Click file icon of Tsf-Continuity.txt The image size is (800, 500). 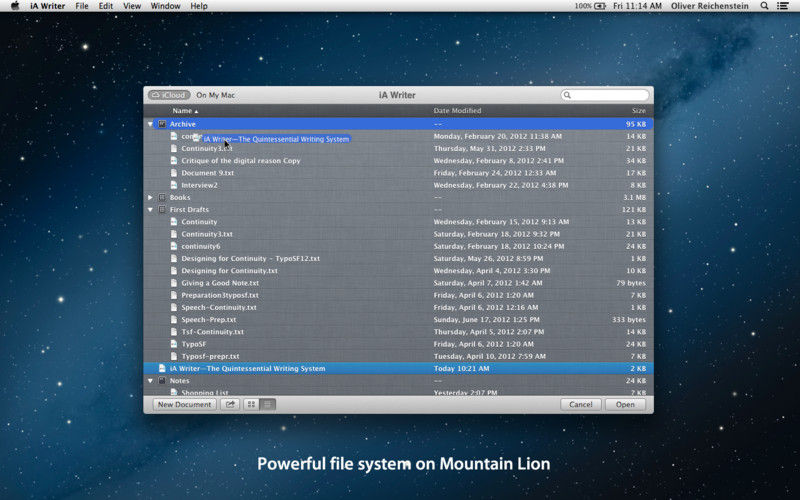[173, 332]
